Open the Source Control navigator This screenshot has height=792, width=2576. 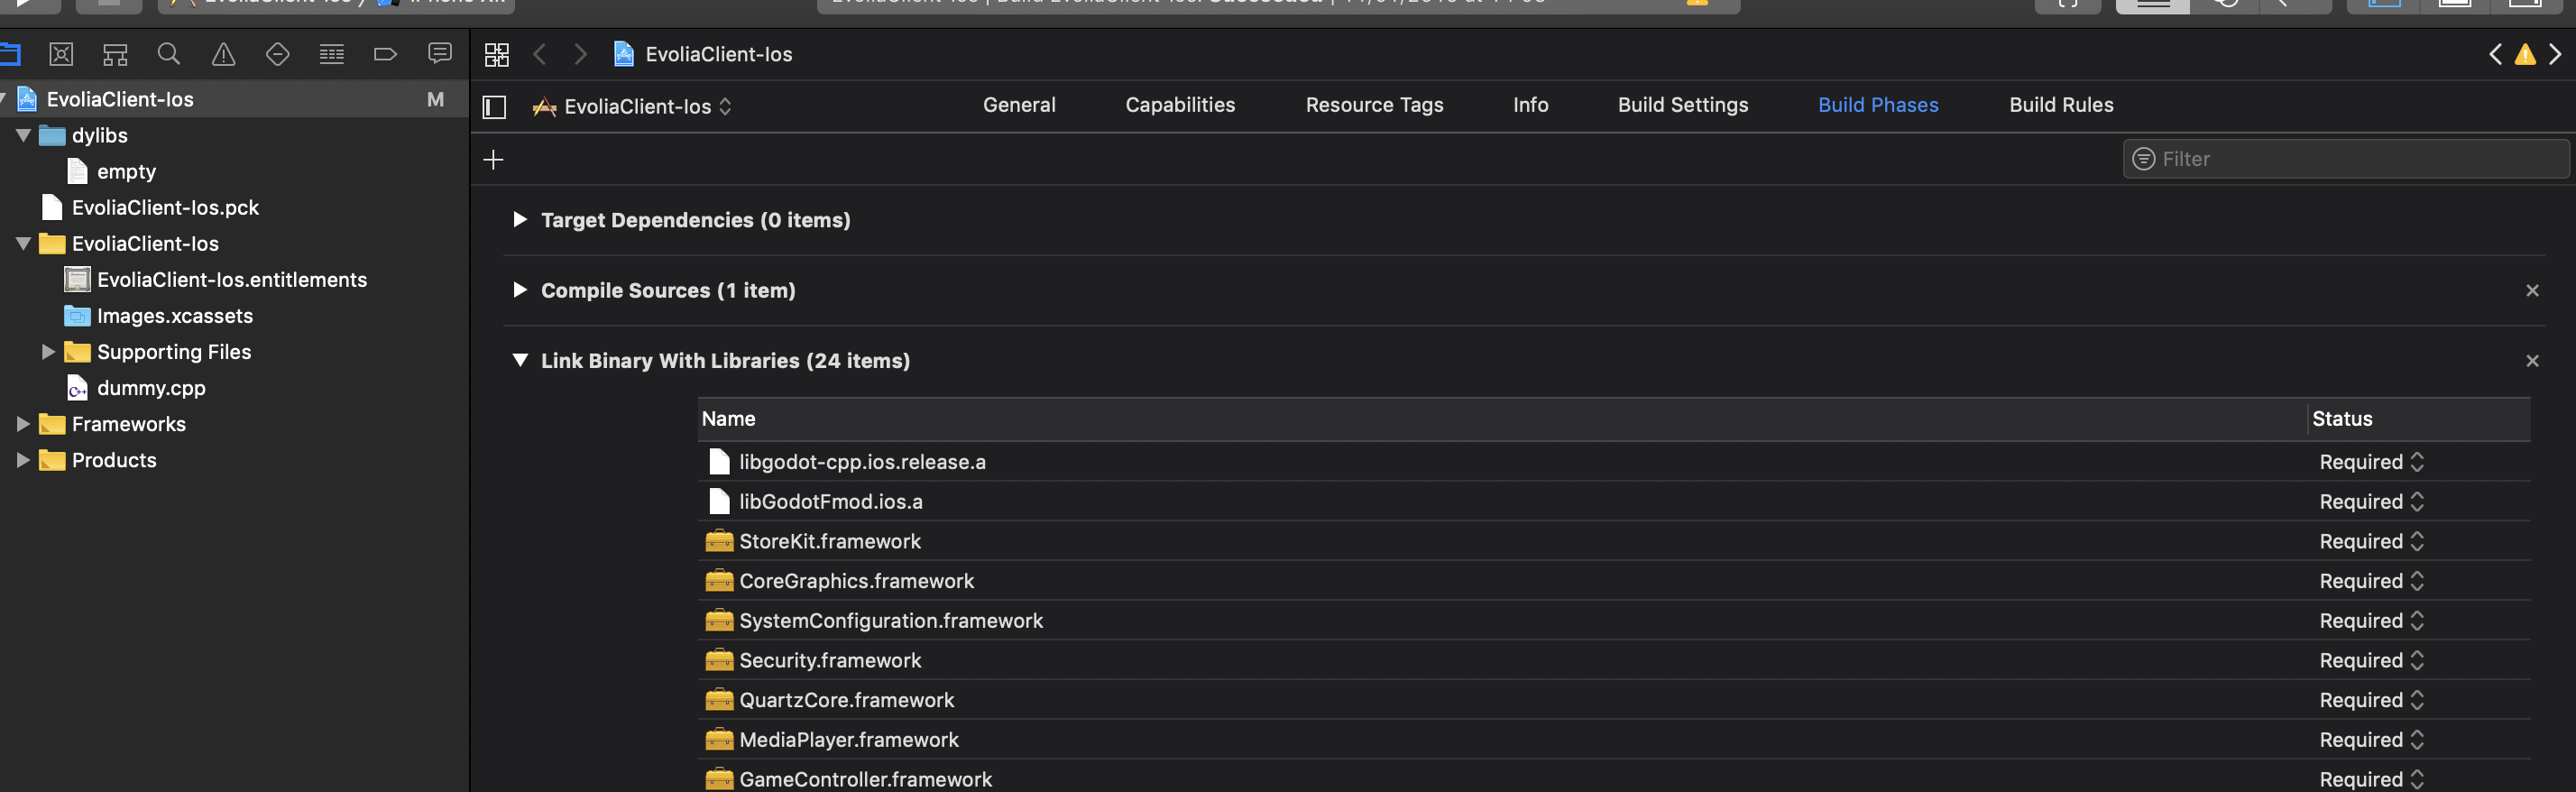tap(61, 54)
